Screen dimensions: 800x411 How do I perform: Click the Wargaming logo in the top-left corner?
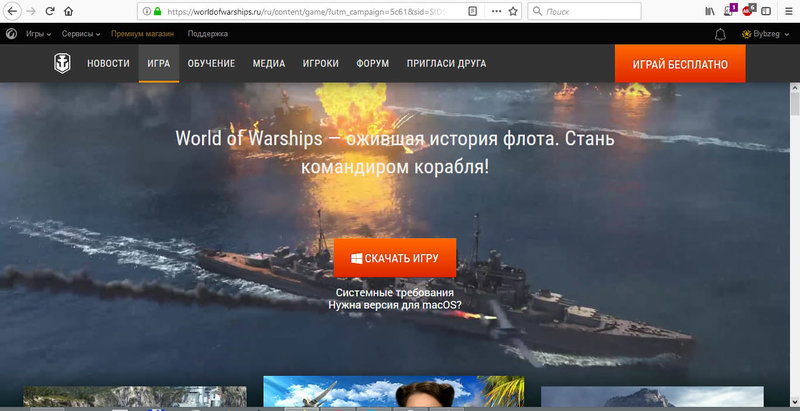tap(10, 34)
